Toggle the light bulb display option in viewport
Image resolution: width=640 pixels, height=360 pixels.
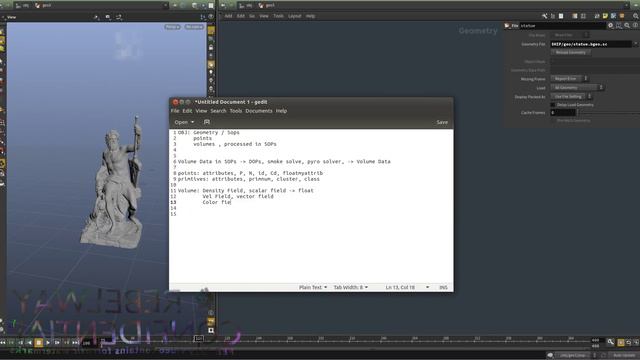tap(211, 73)
